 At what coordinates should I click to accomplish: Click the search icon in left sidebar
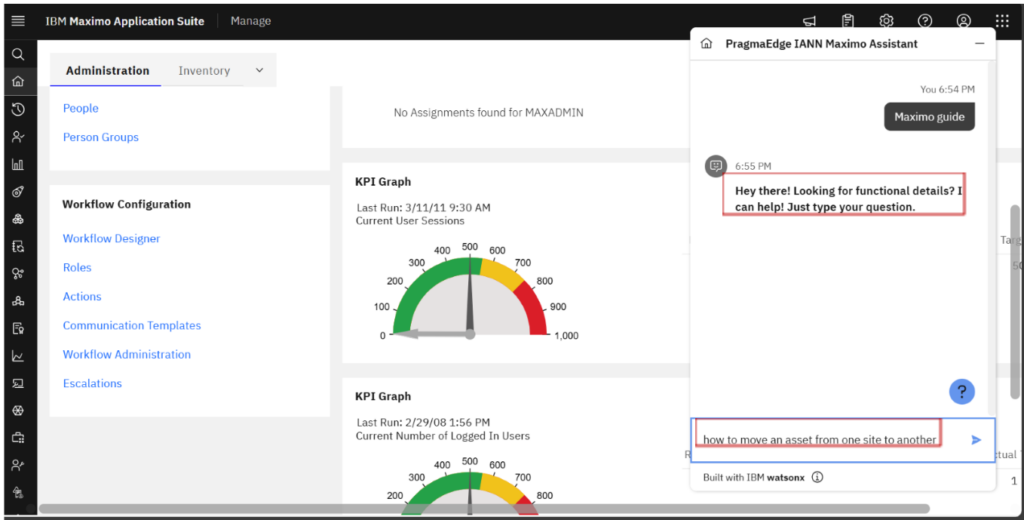18,54
